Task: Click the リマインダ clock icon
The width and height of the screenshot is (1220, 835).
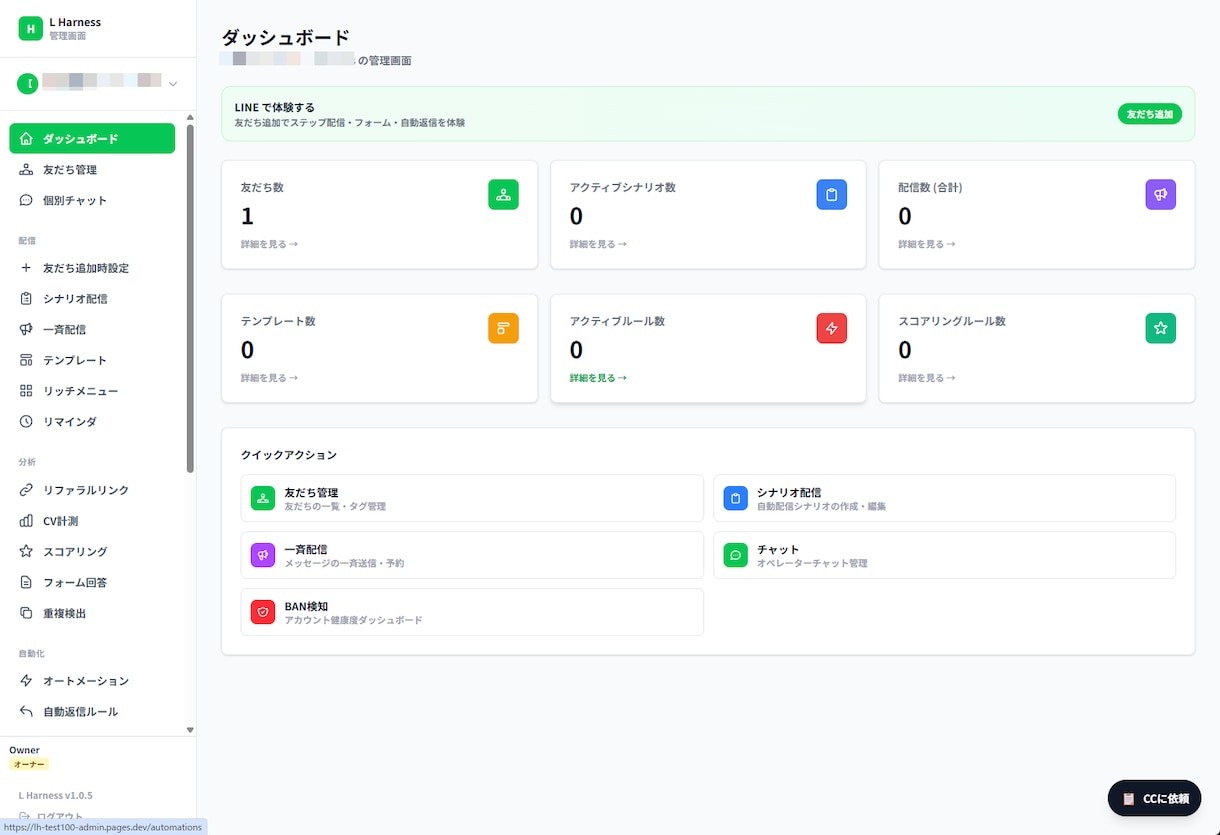Action: [x=26, y=422]
